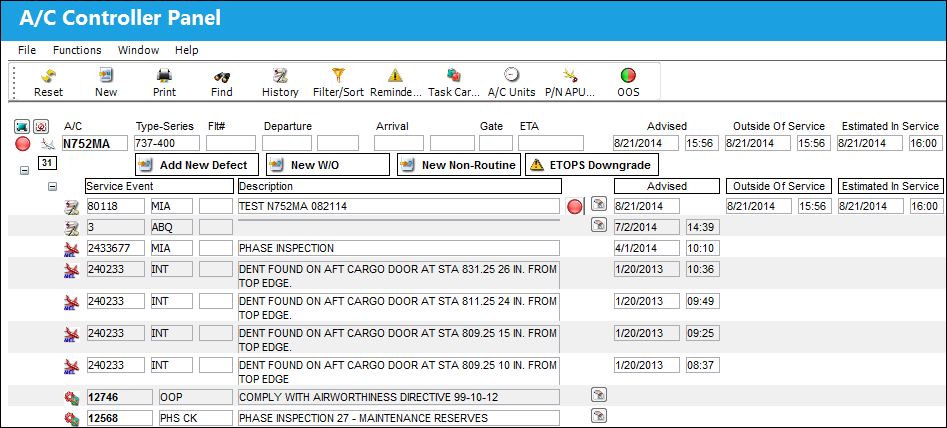Screen dimensions: 947x428
Task: Open the Functions menu
Action: click(77, 50)
